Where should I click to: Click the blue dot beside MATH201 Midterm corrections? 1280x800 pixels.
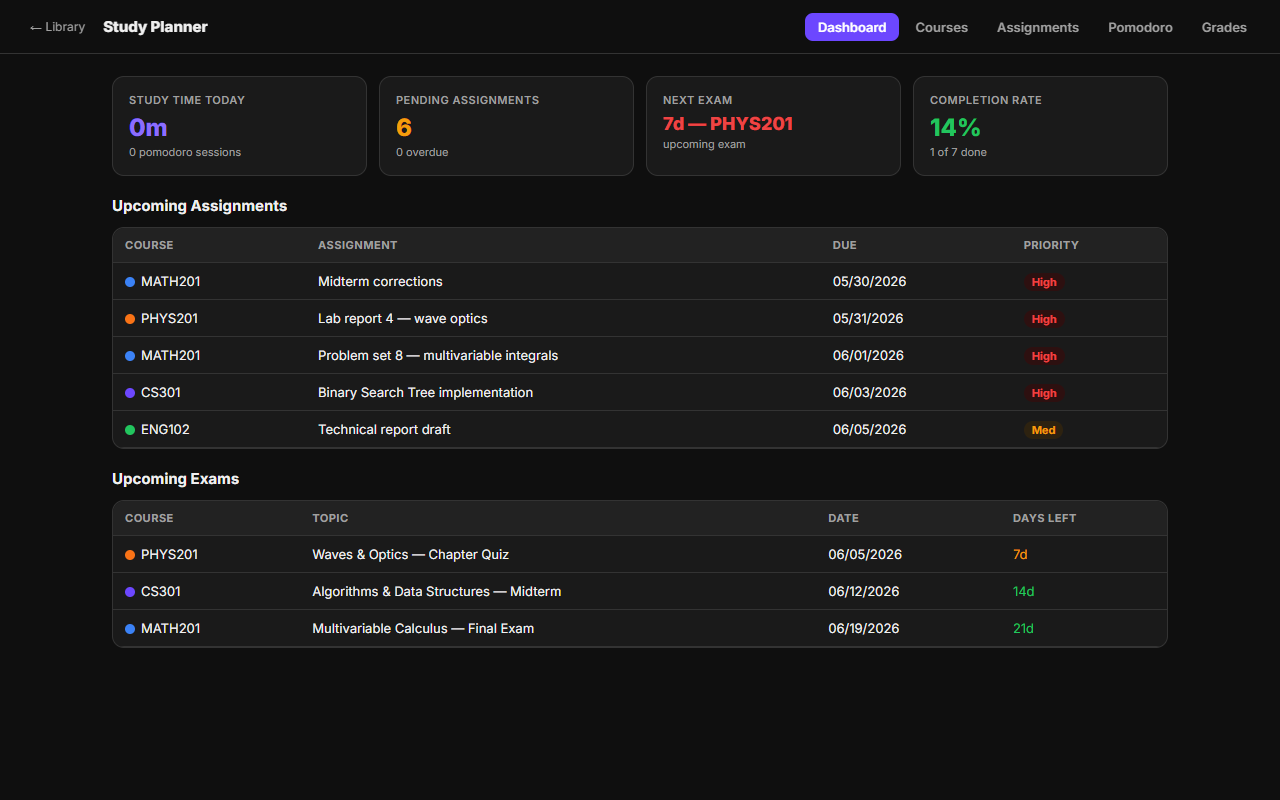[x=130, y=282]
